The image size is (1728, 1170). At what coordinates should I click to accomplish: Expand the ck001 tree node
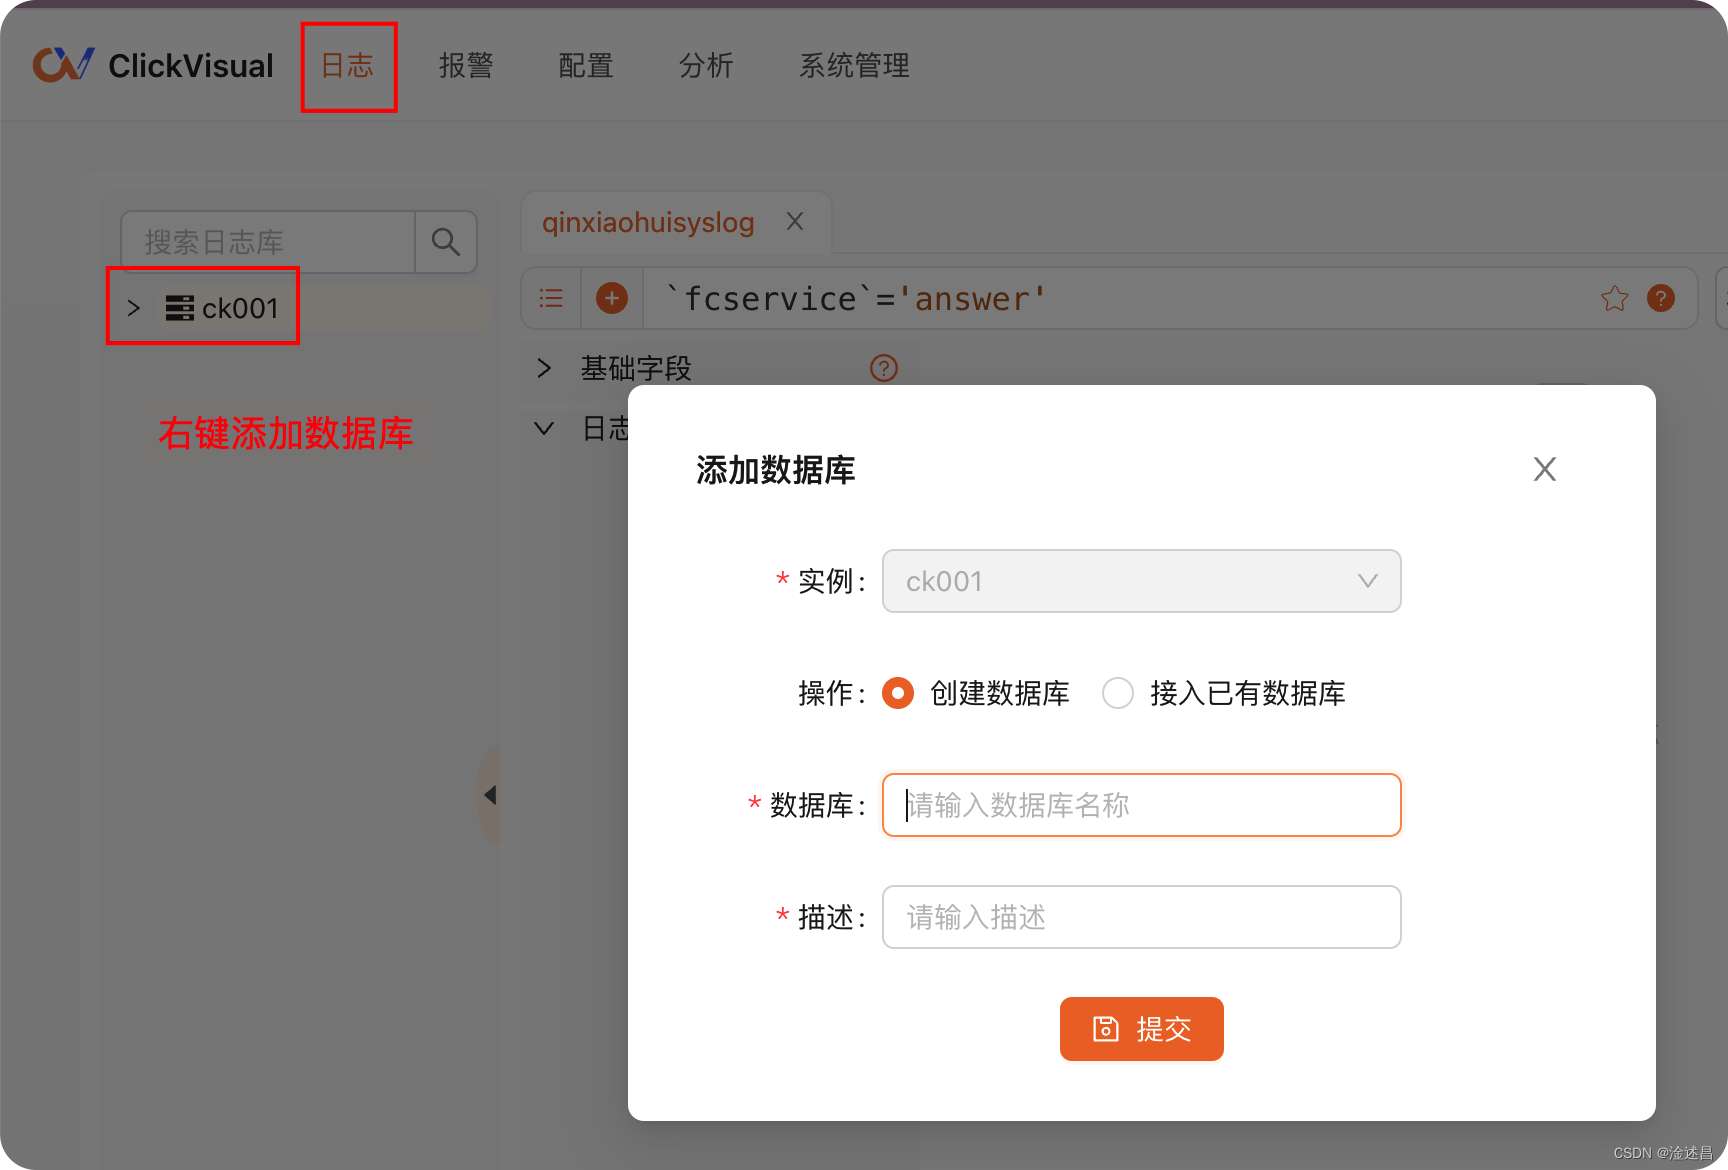click(x=133, y=308)
